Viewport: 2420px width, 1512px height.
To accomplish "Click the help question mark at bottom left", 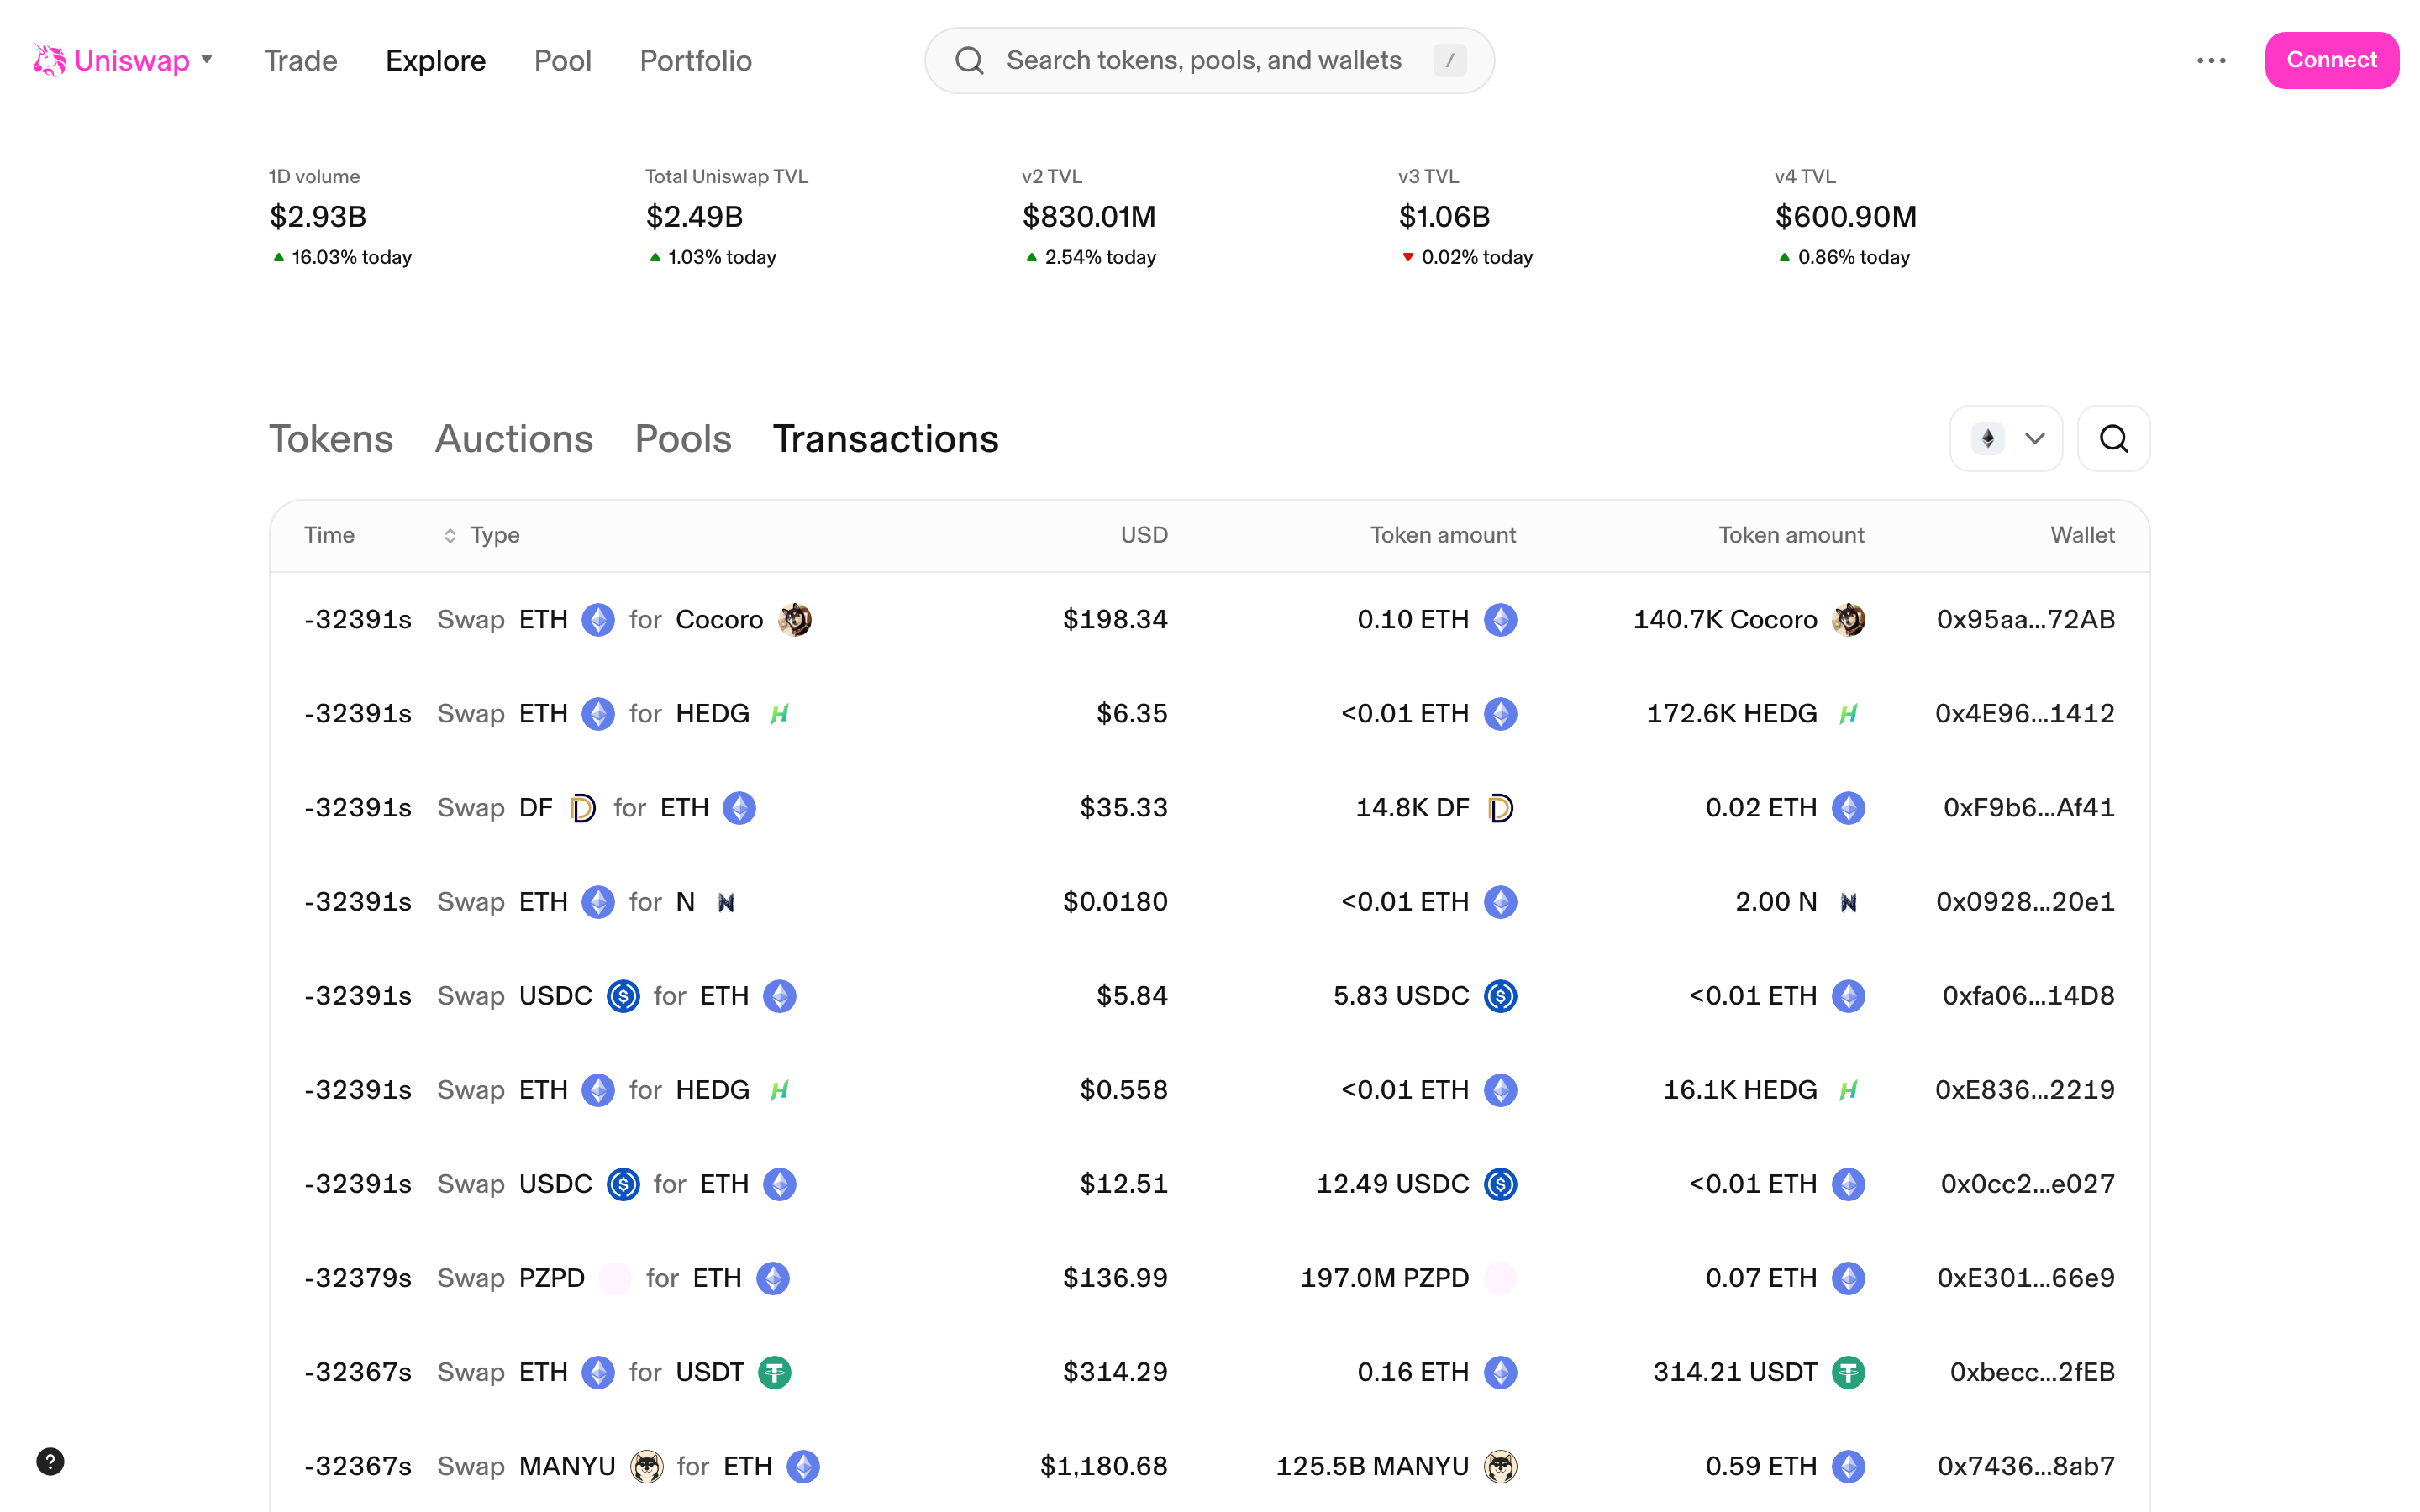I will click(51, 1460).
